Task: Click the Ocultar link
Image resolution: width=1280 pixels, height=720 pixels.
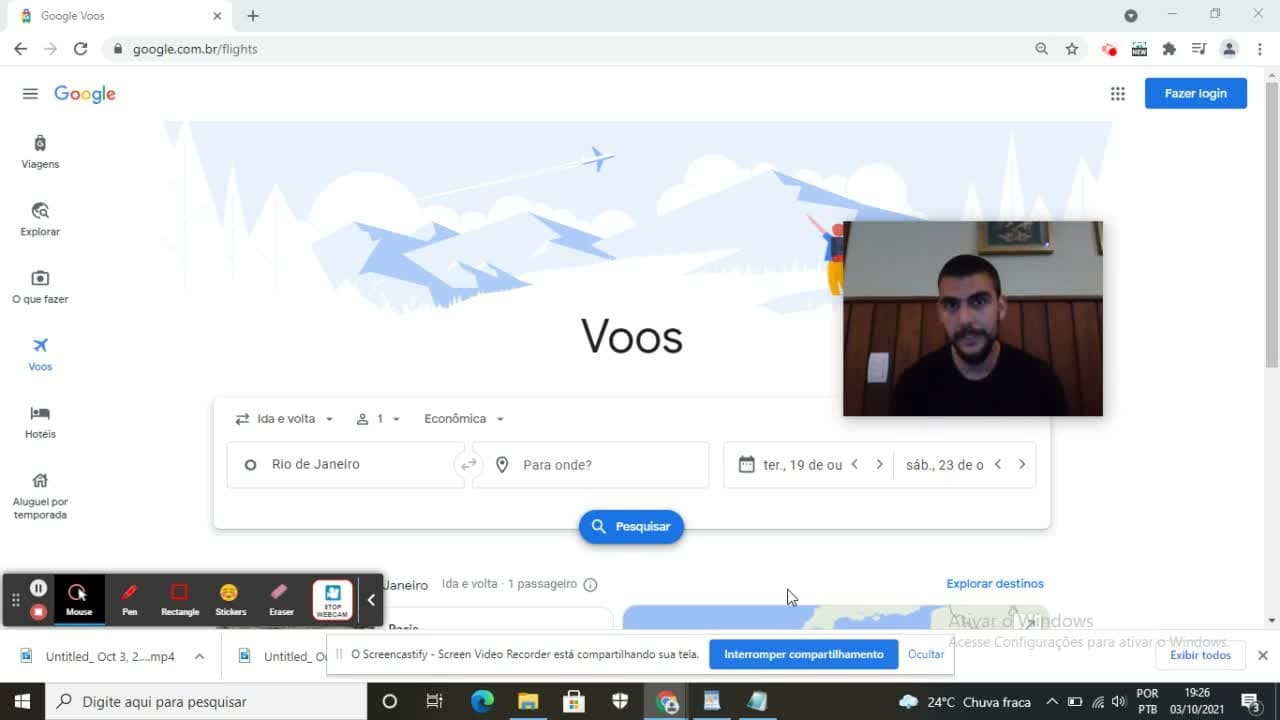Action: tap(926, 655)
